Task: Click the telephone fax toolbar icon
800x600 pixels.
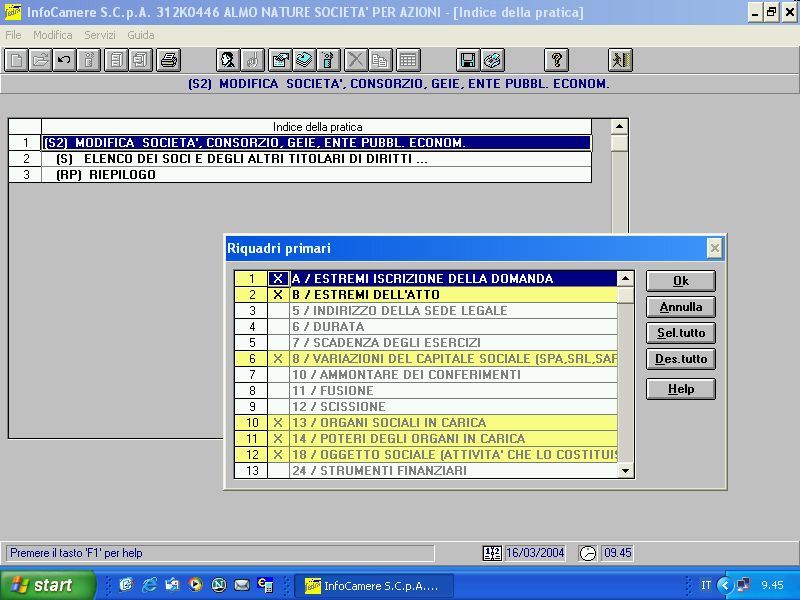Action: tap(492, 61)
